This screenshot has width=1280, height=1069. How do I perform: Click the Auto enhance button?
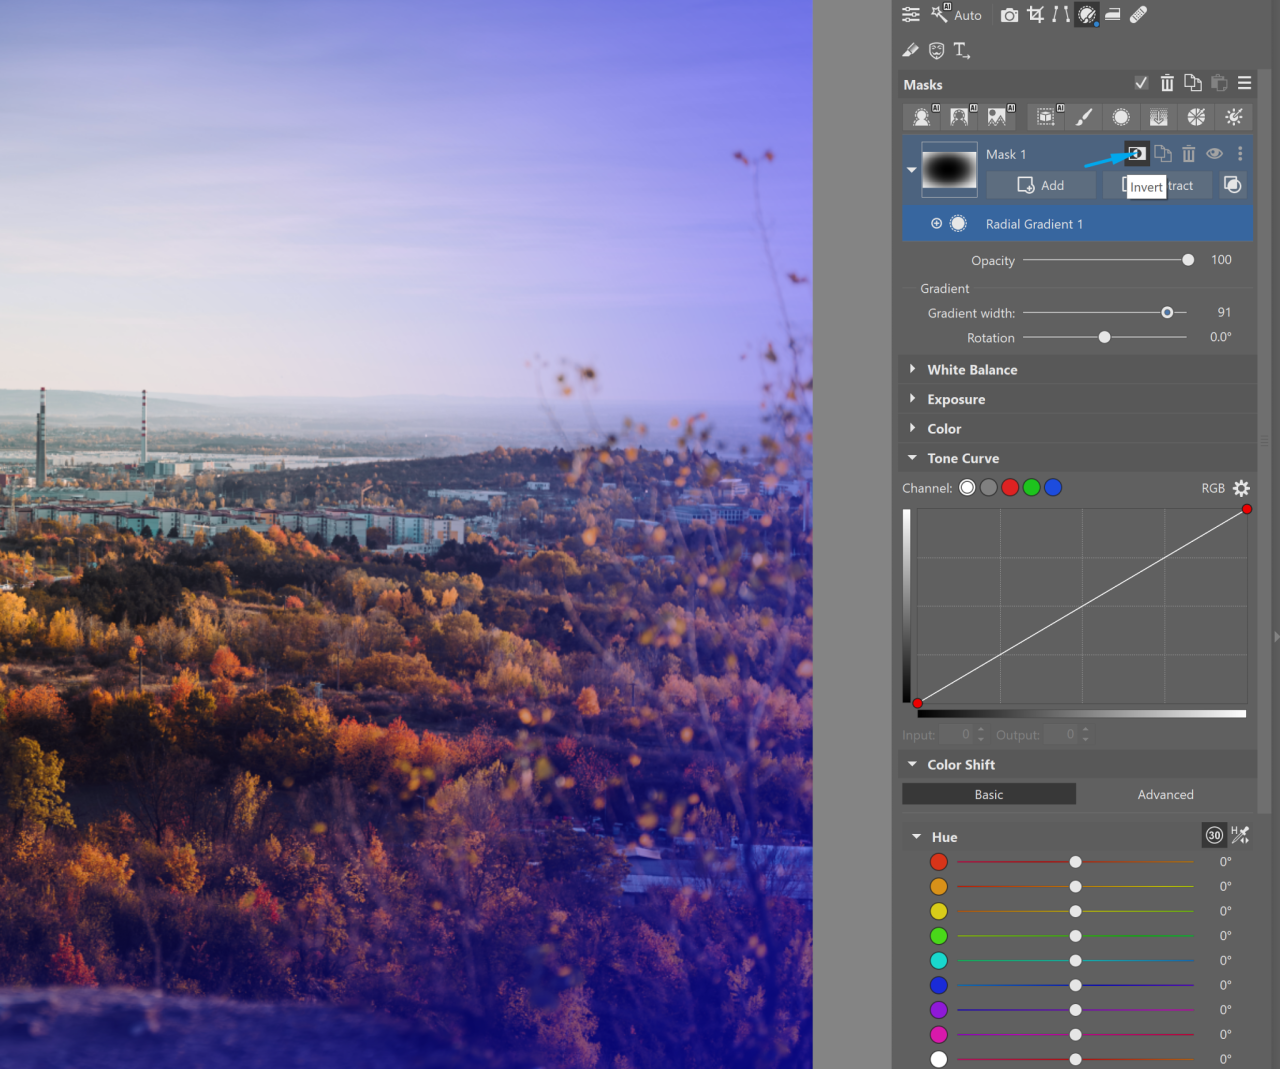click(x=957, y=15)
